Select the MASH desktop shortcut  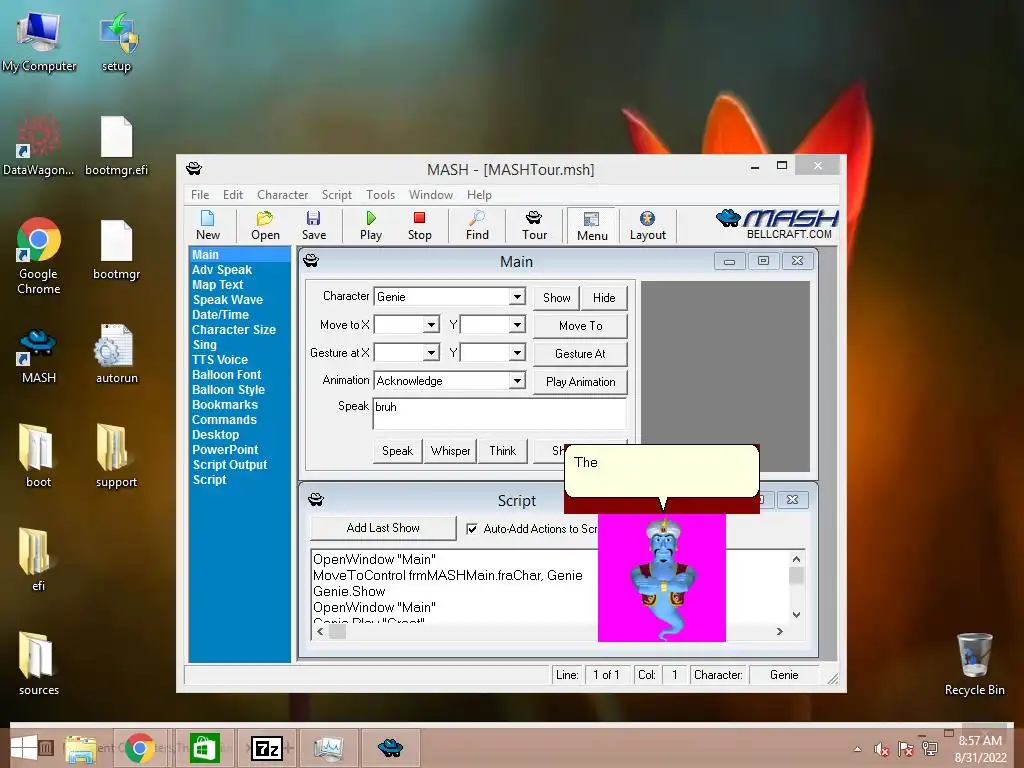click(39, 356)
